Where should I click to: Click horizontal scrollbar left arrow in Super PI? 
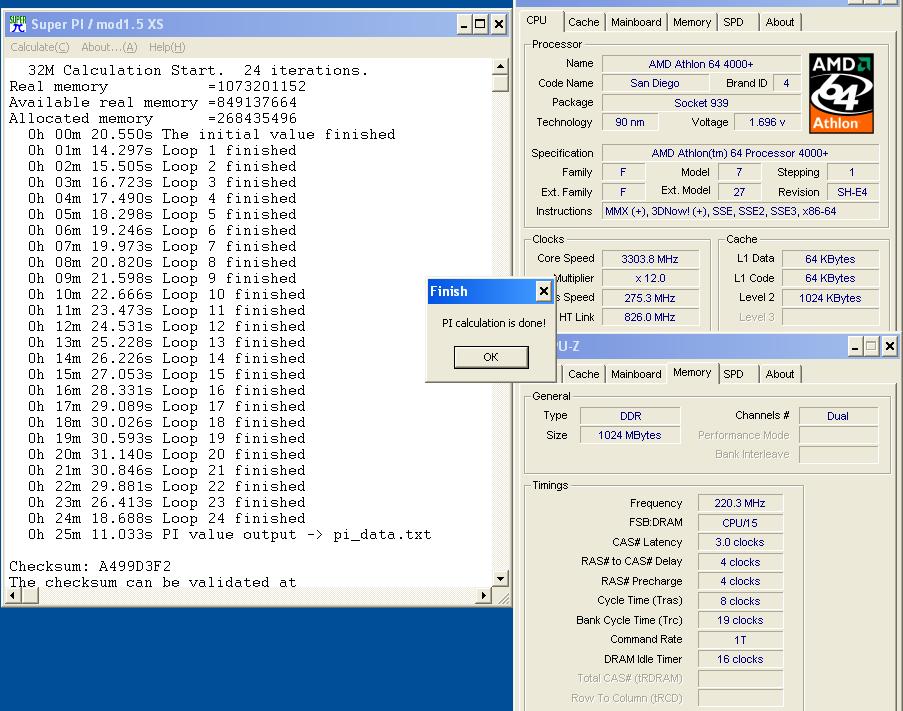12,595
